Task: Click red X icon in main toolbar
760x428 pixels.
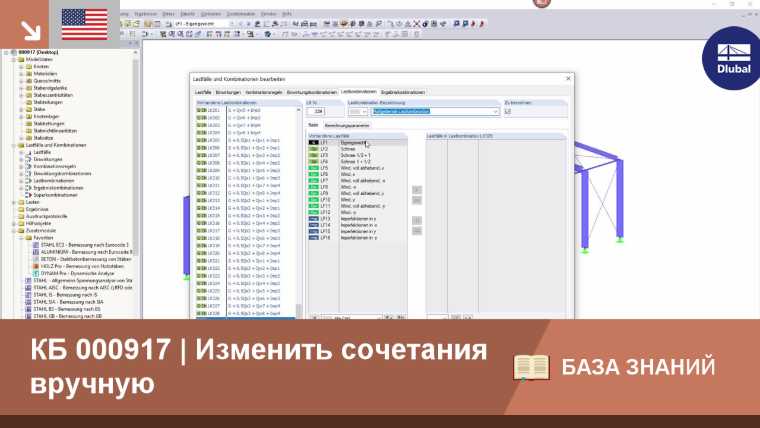Action: pos(416,24)
